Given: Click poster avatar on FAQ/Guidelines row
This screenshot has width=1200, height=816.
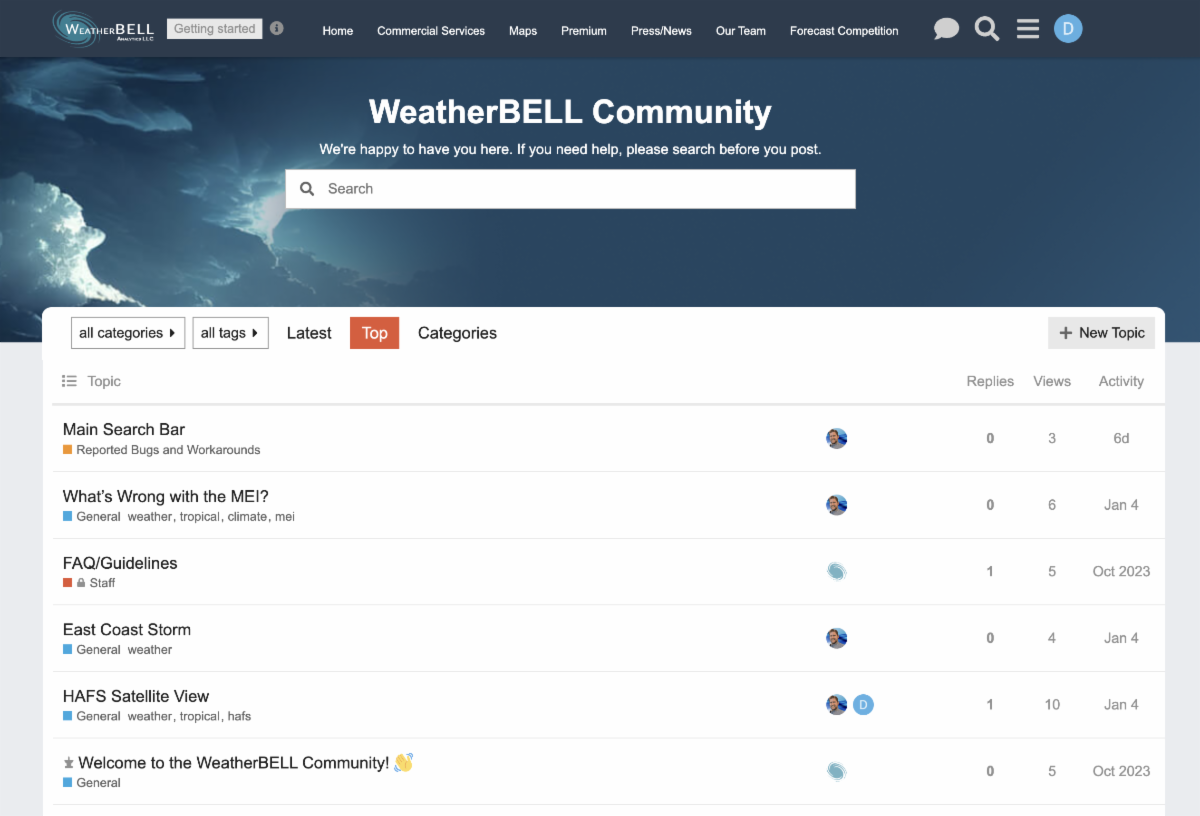Looking at the screenshot, I should [x=837, y=571].
